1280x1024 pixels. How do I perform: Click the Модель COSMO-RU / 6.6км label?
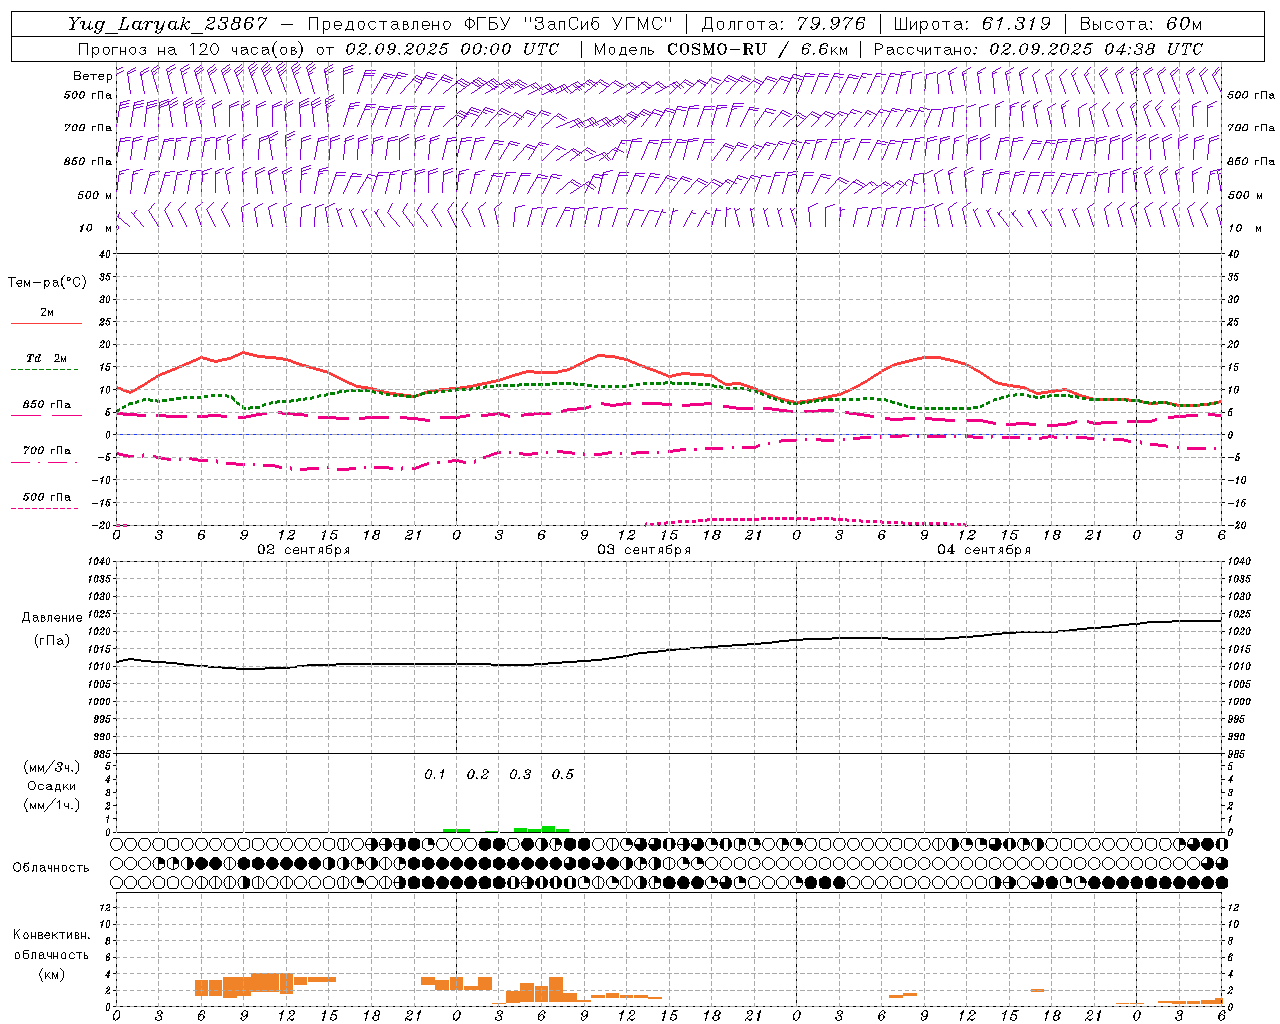(721, 49)
